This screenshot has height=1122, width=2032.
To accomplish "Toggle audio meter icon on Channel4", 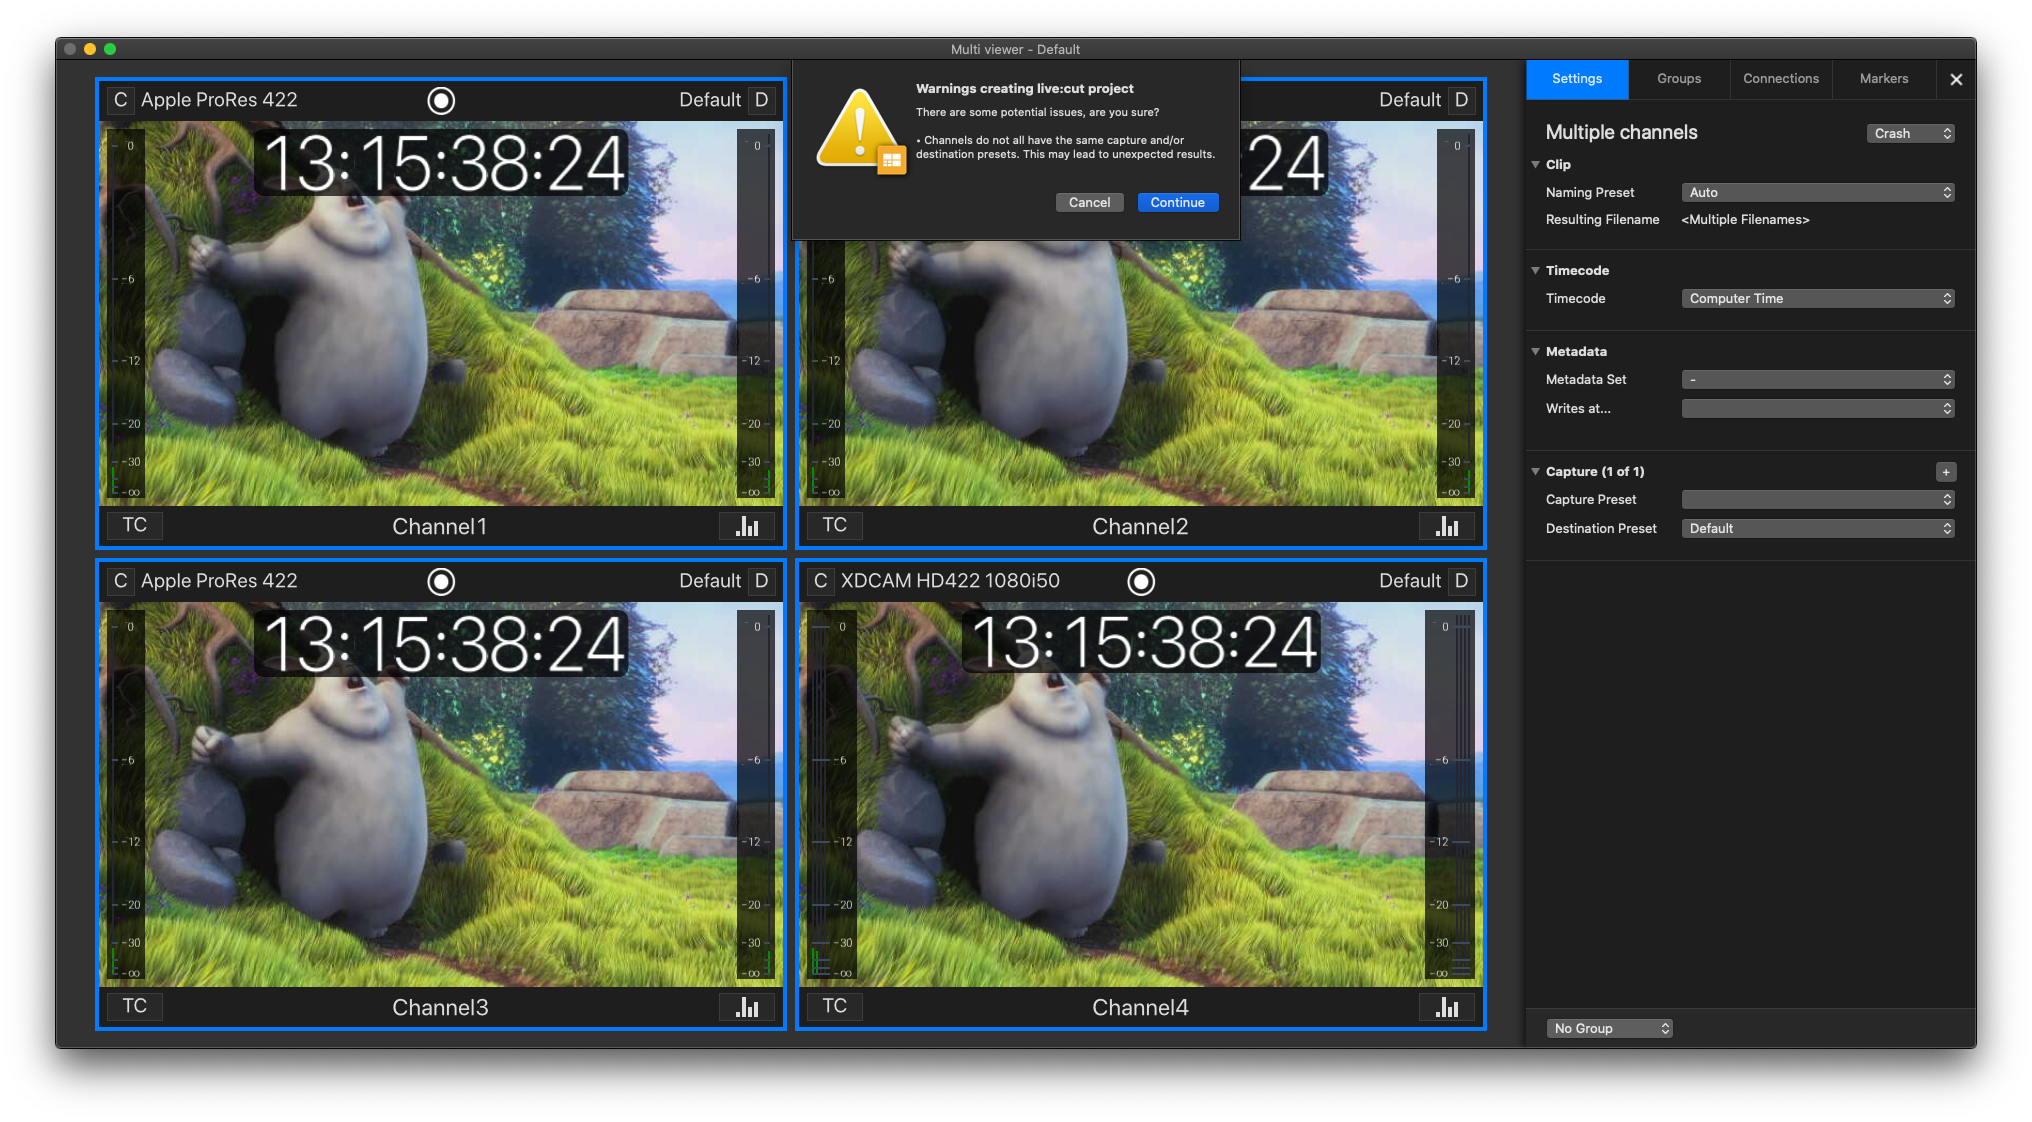I will point(1447,1007).
